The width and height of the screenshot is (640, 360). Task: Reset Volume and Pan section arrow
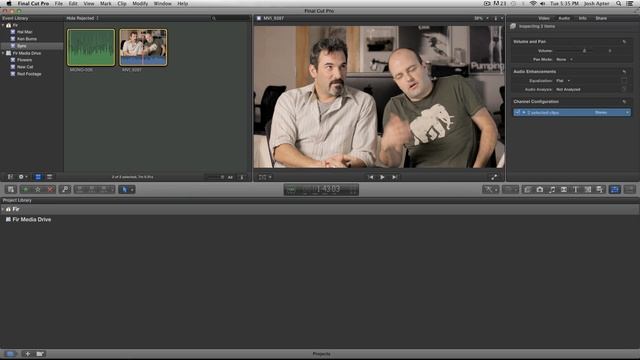tap(624, 42)
